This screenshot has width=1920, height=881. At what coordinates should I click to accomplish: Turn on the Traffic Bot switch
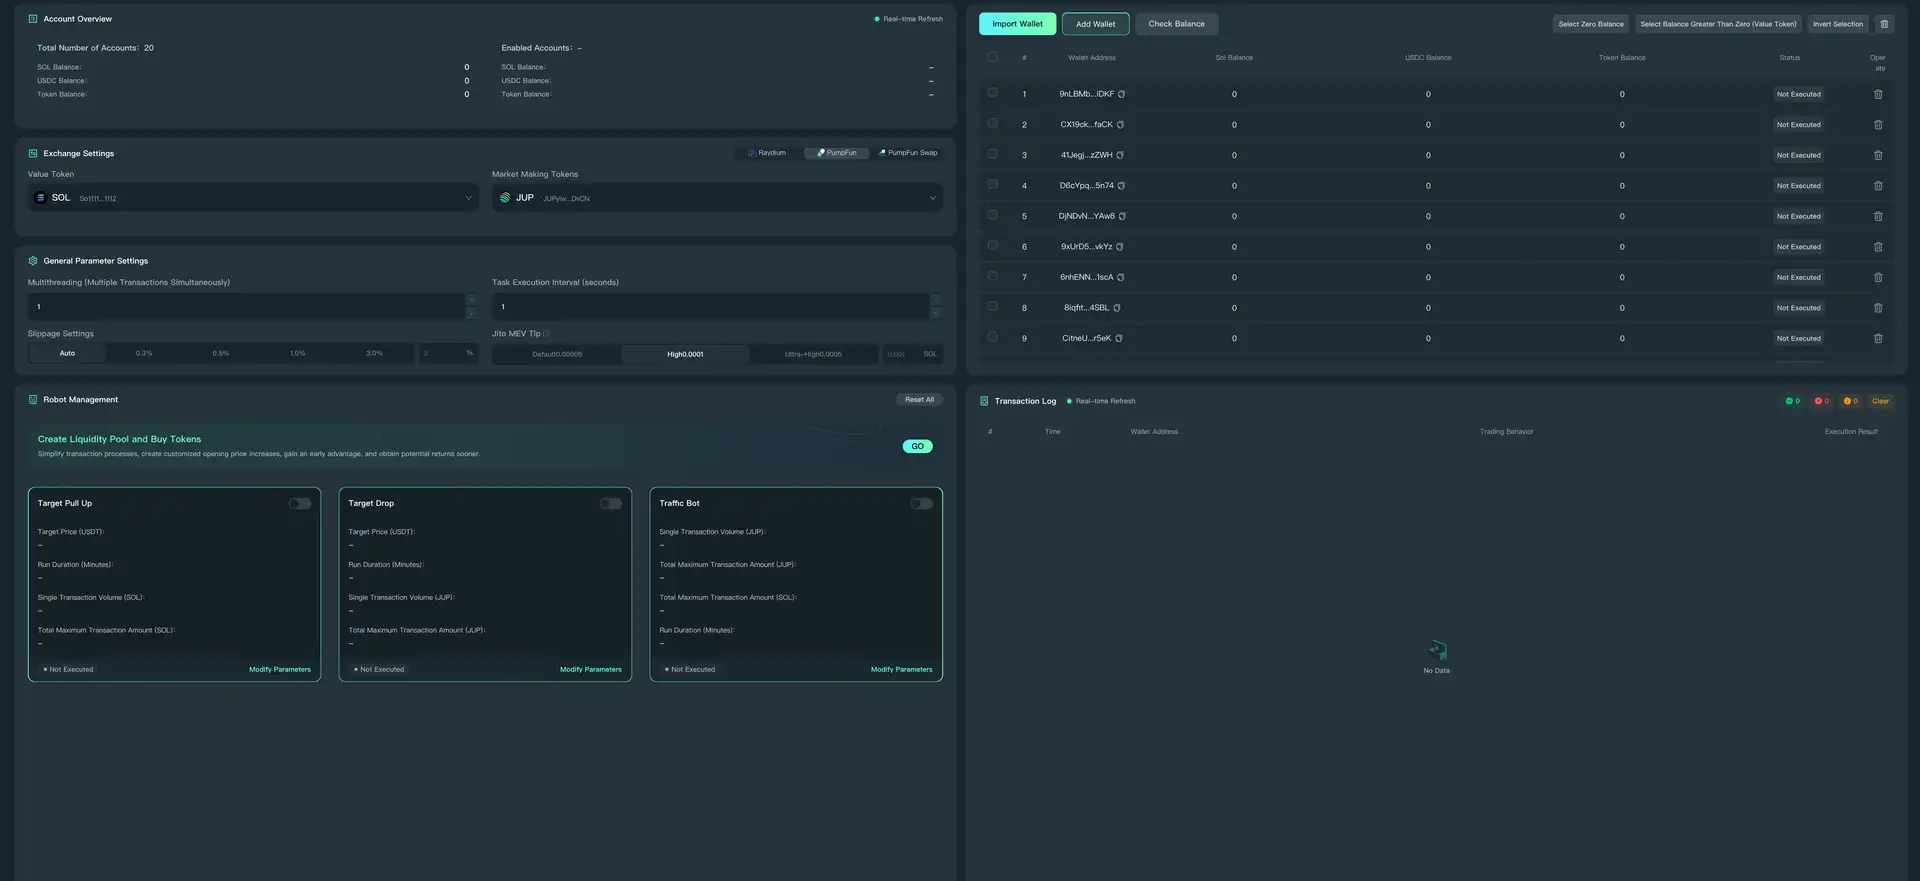(x=921, y=504)
